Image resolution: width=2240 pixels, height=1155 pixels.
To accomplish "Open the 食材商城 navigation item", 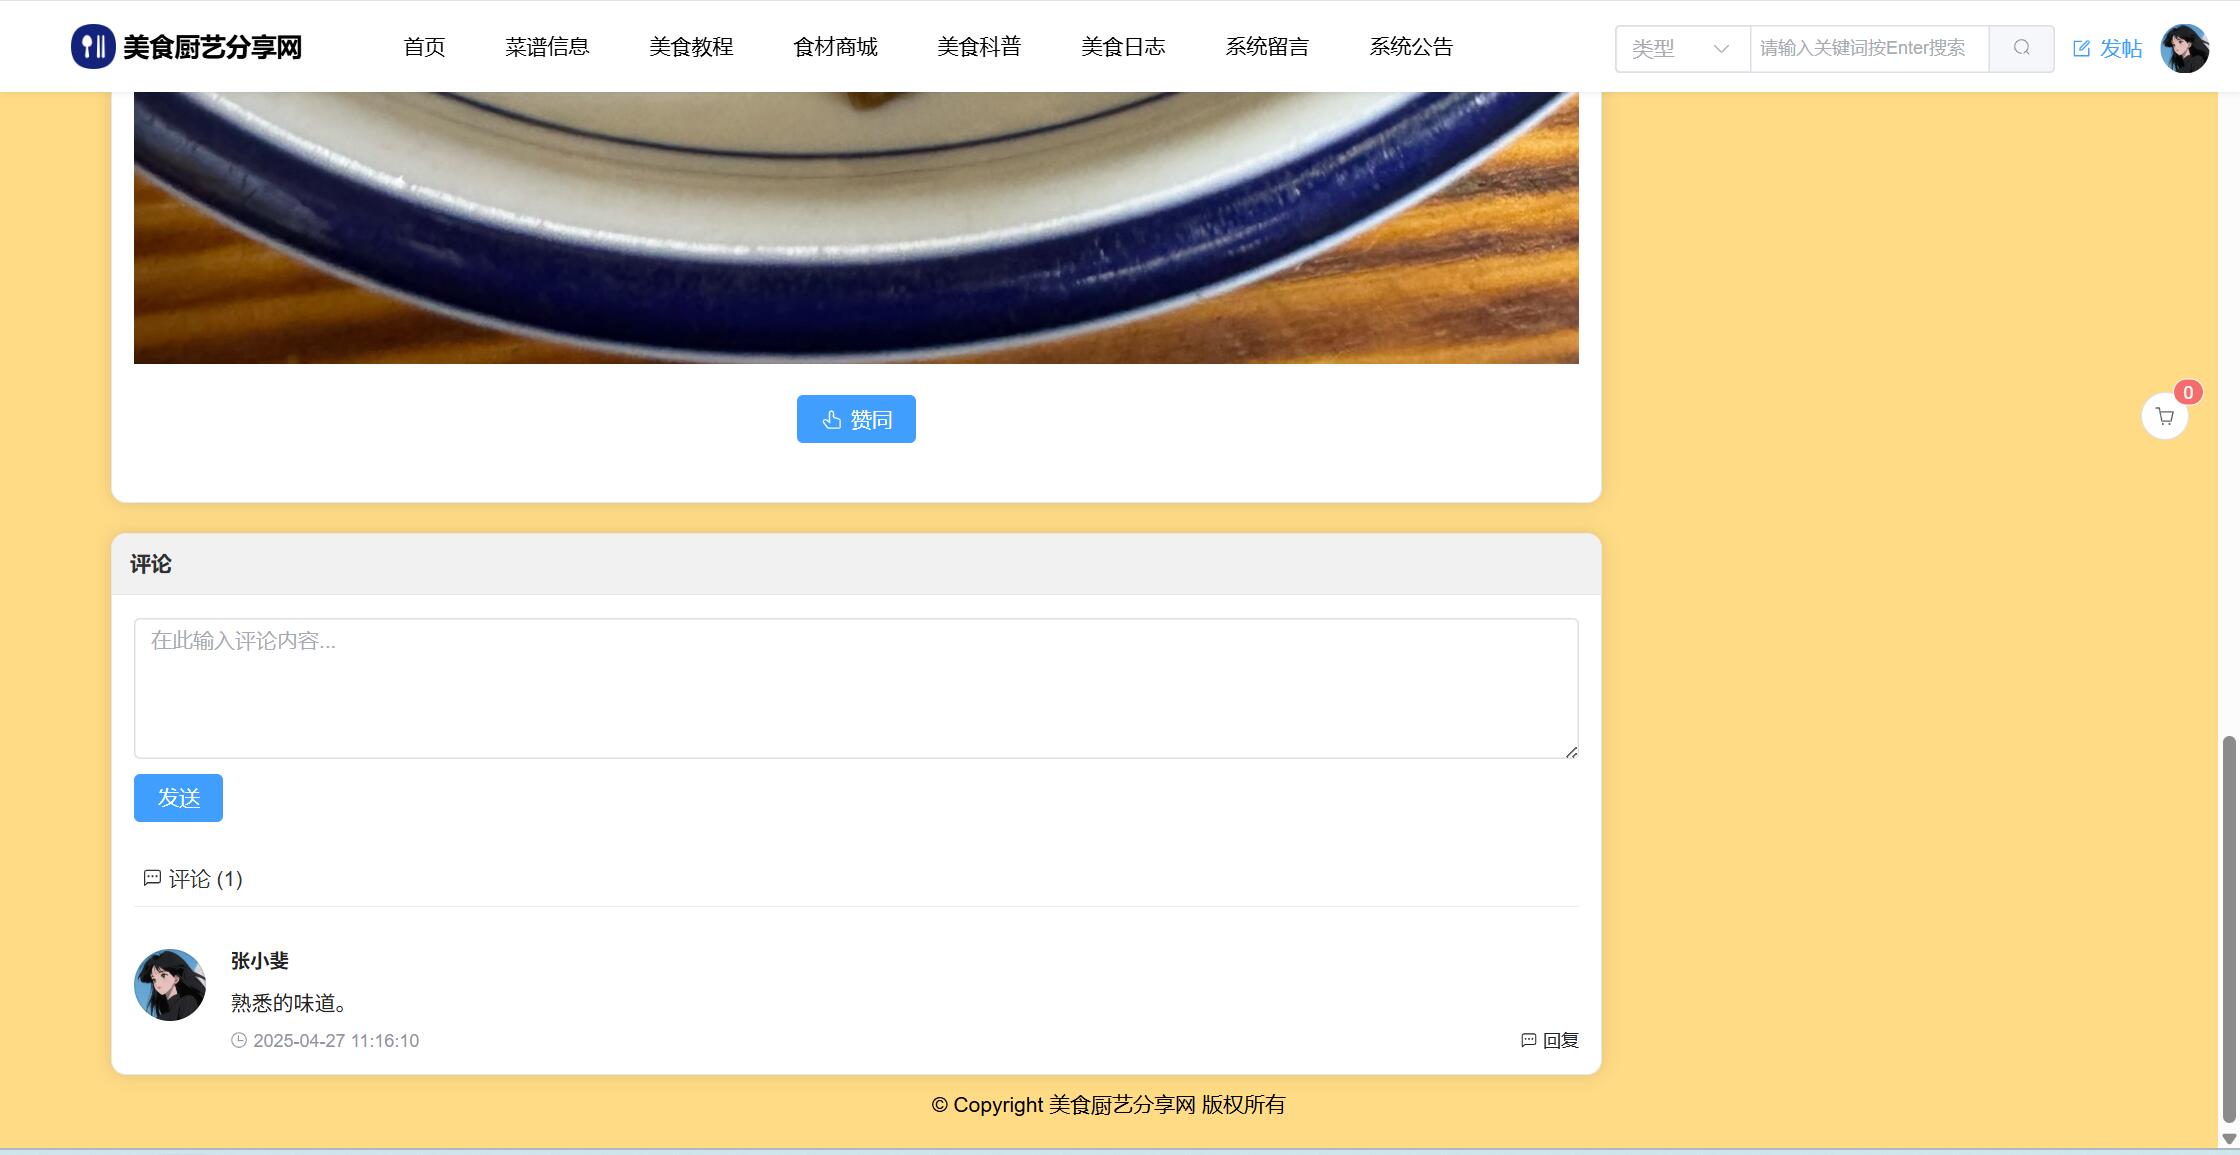I will [x=835, y=47].
